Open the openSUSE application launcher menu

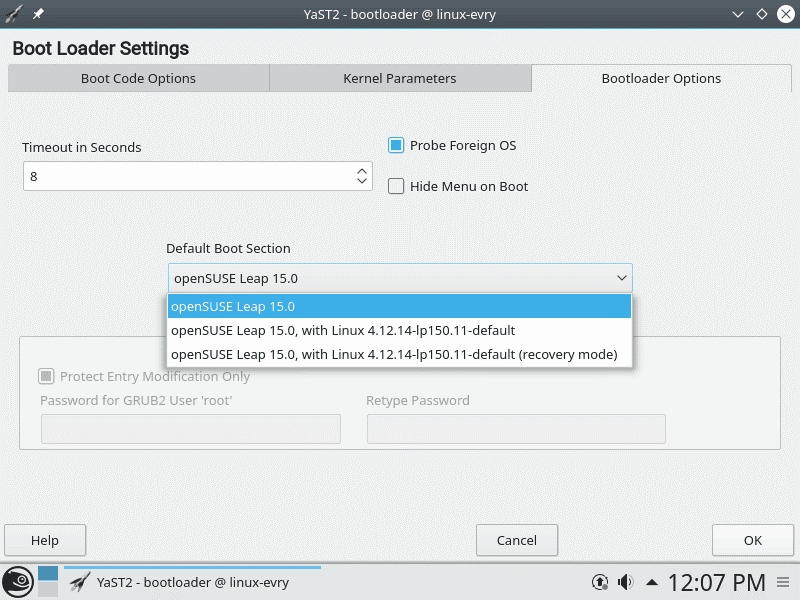point(17,581)
